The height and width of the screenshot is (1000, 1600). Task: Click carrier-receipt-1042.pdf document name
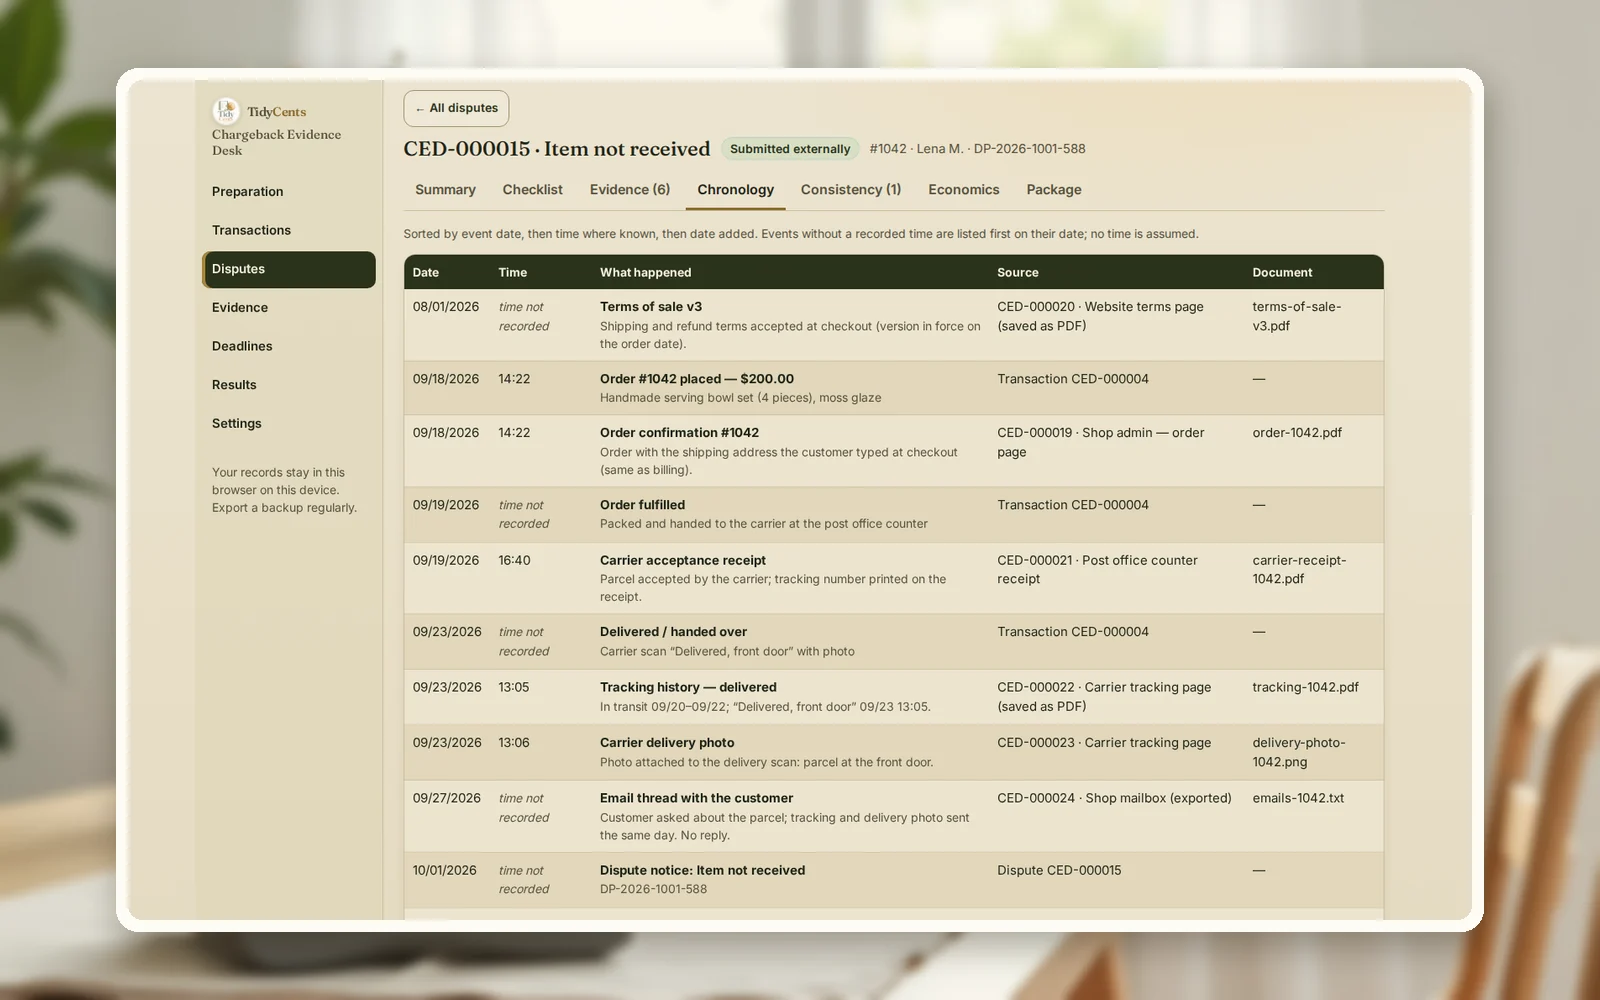[x=1299, y=569]
